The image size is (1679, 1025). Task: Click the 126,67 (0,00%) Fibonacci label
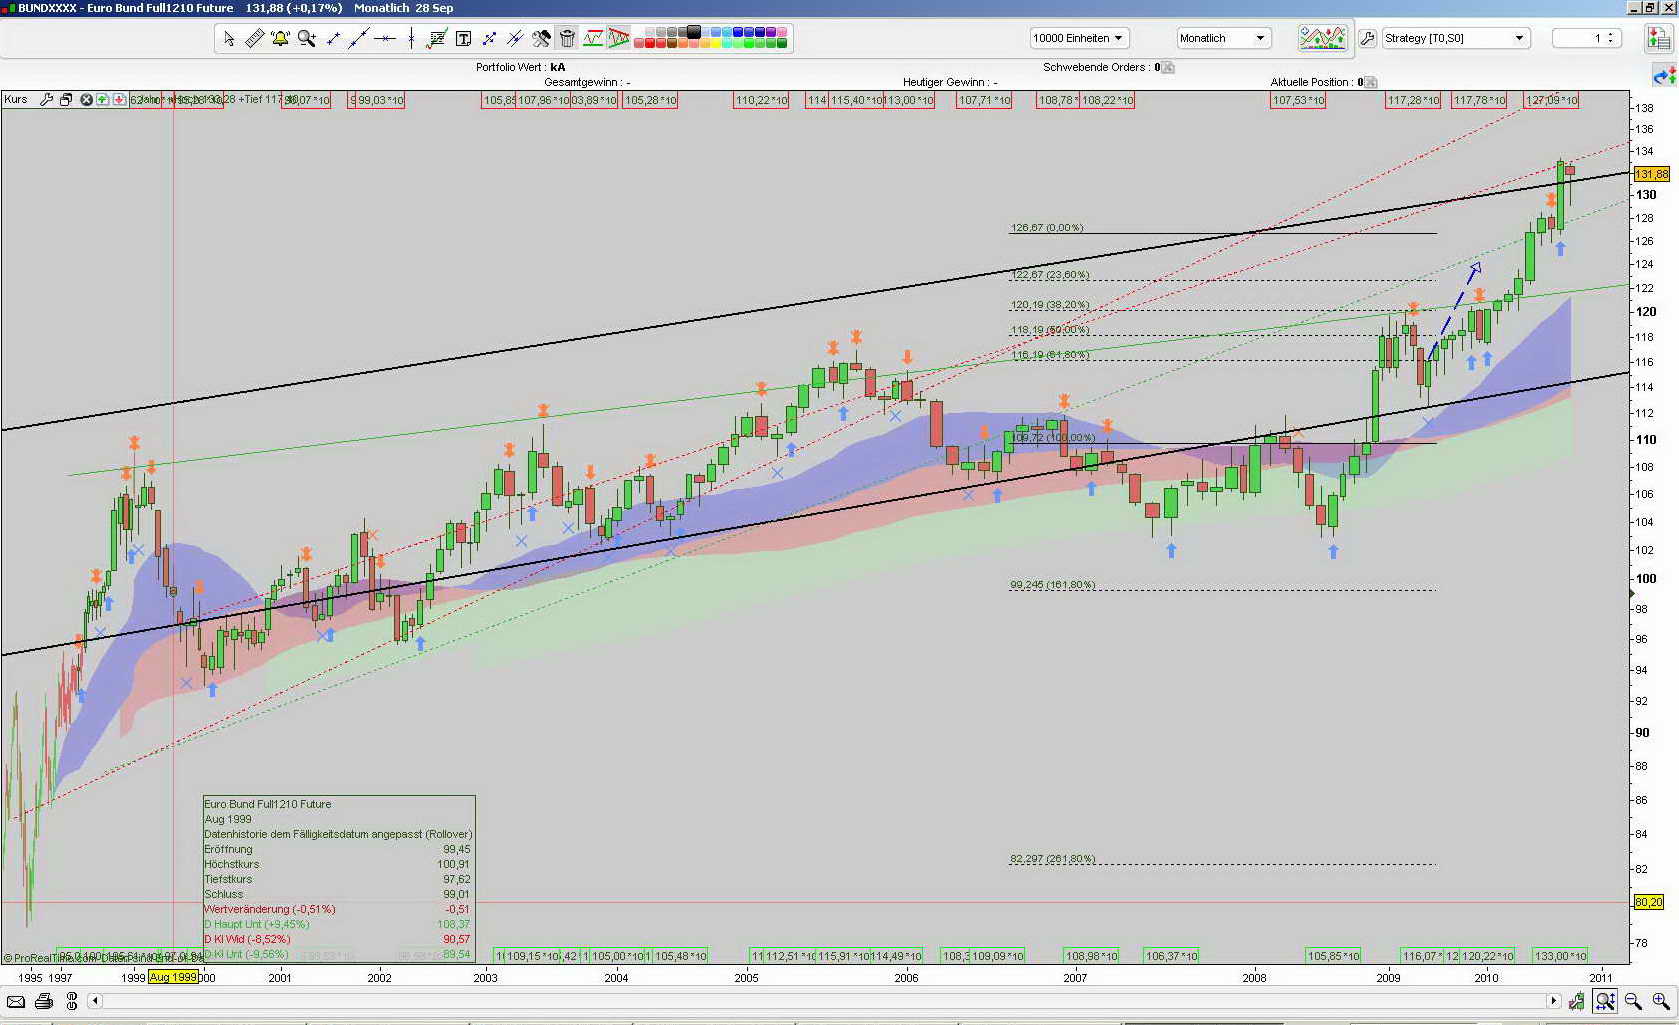pyautogui.click(x=1047, y=228)
